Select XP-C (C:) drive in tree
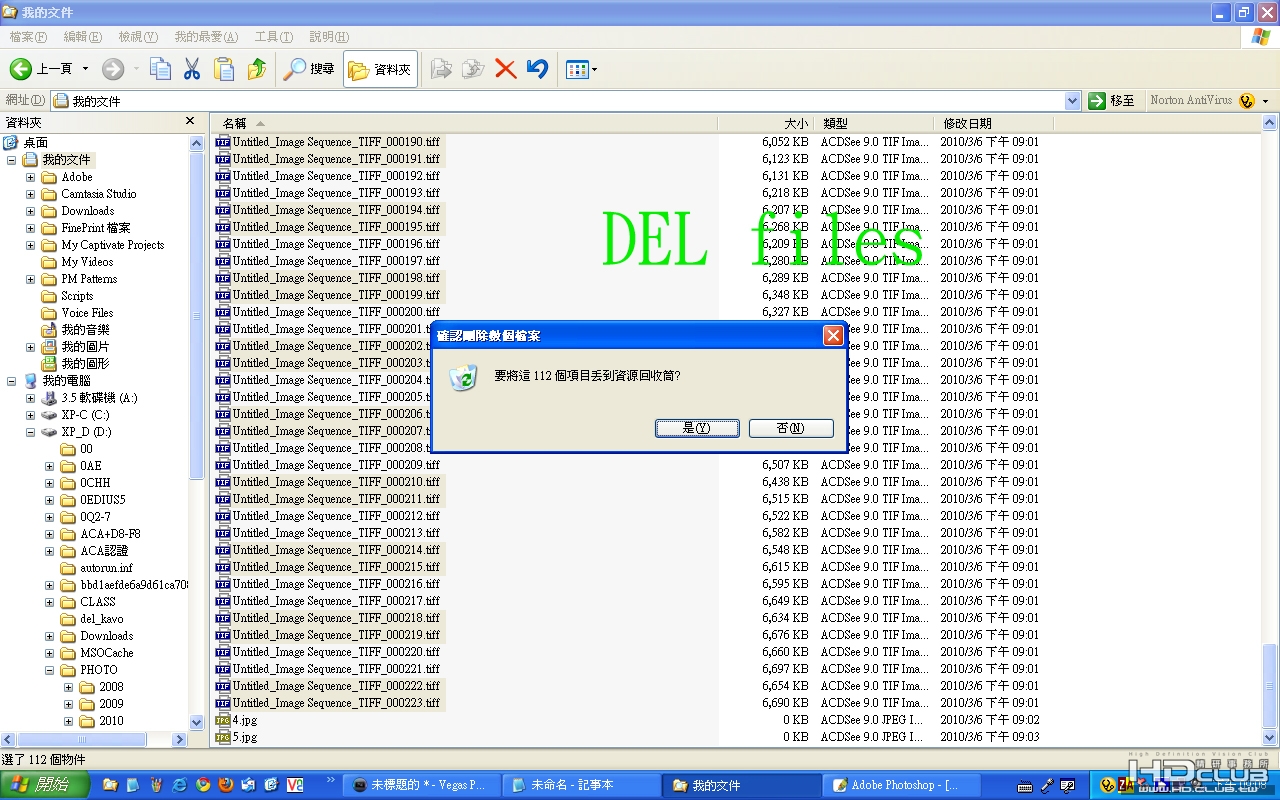 85,415
